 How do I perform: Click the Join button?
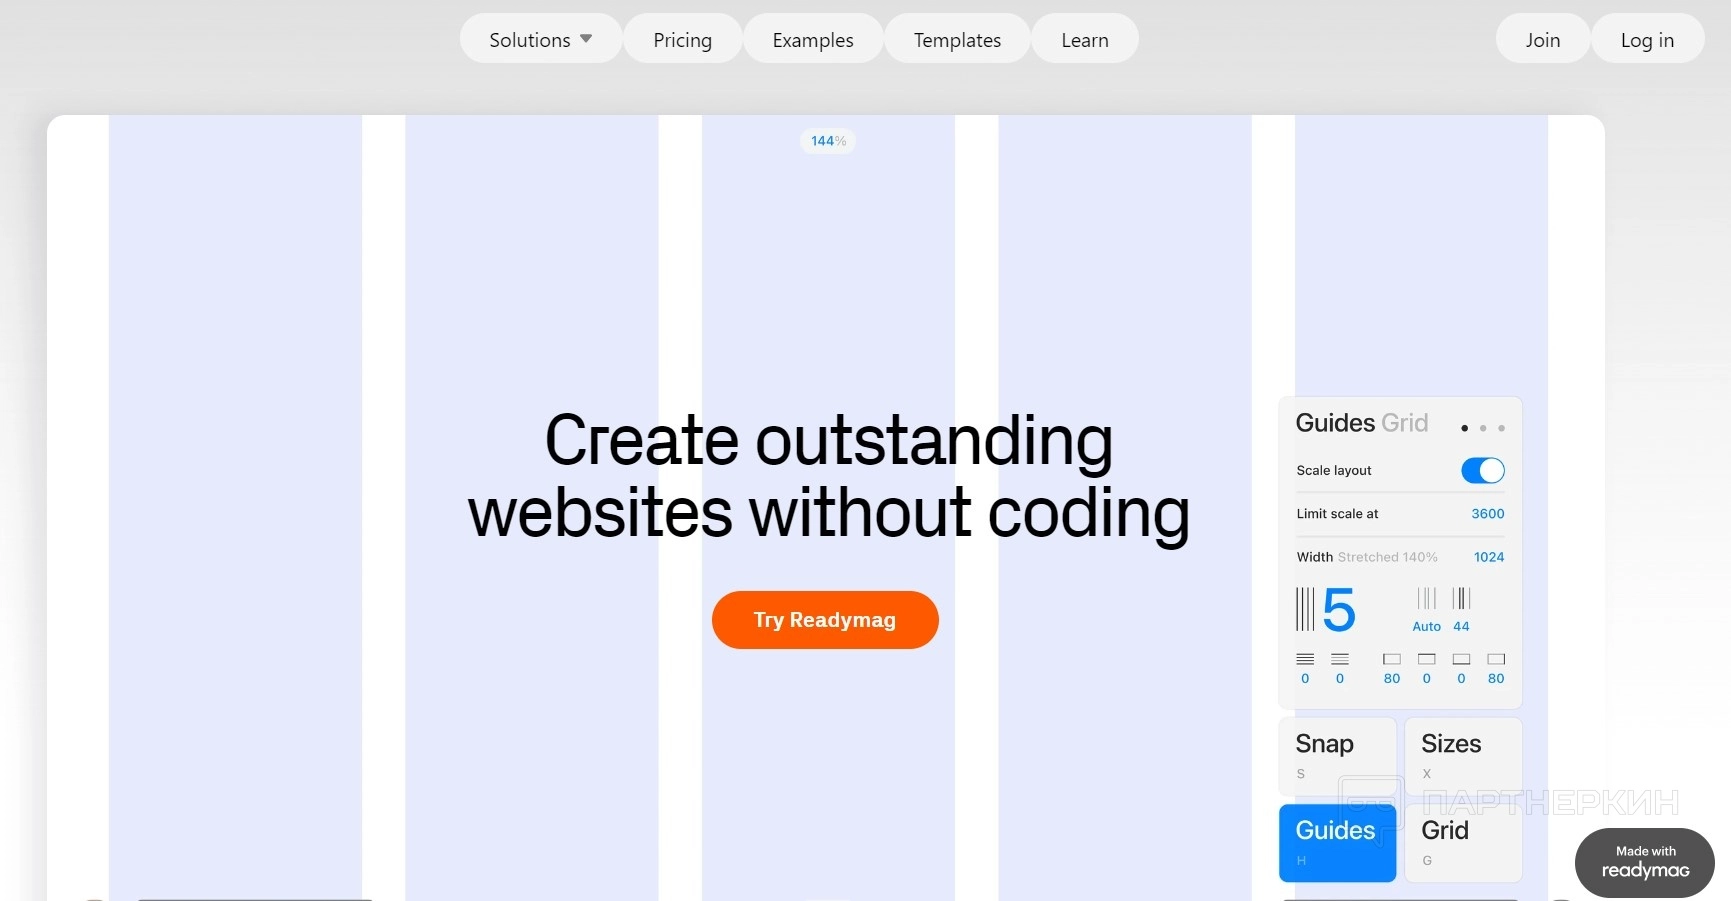click(x=1543, y=39)
